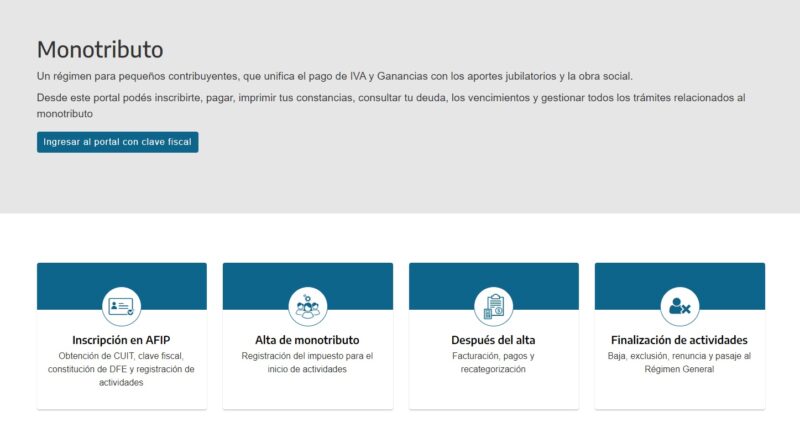Click the user-with-X icon for Finalización de actividades
The image size is (800, 432).
(680, 307)
